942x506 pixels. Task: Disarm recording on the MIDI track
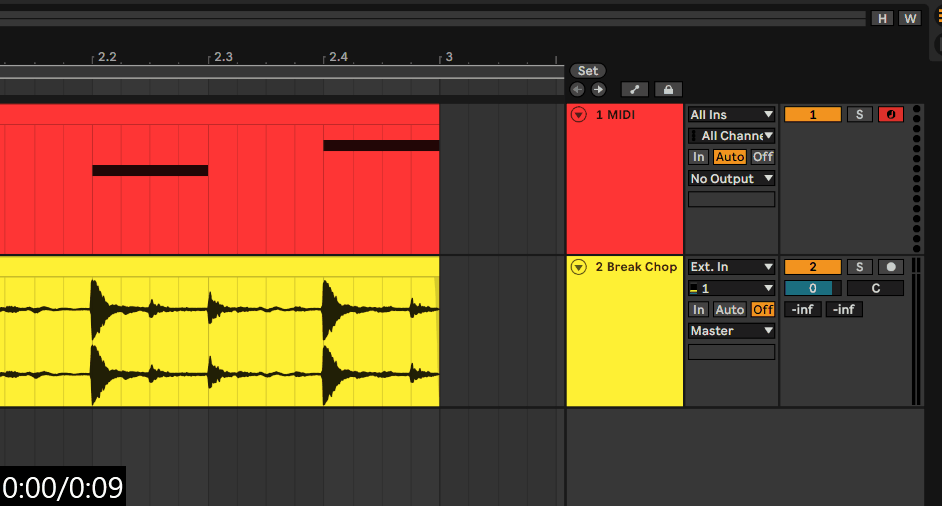pyautogui.click(x=891, y=115)
